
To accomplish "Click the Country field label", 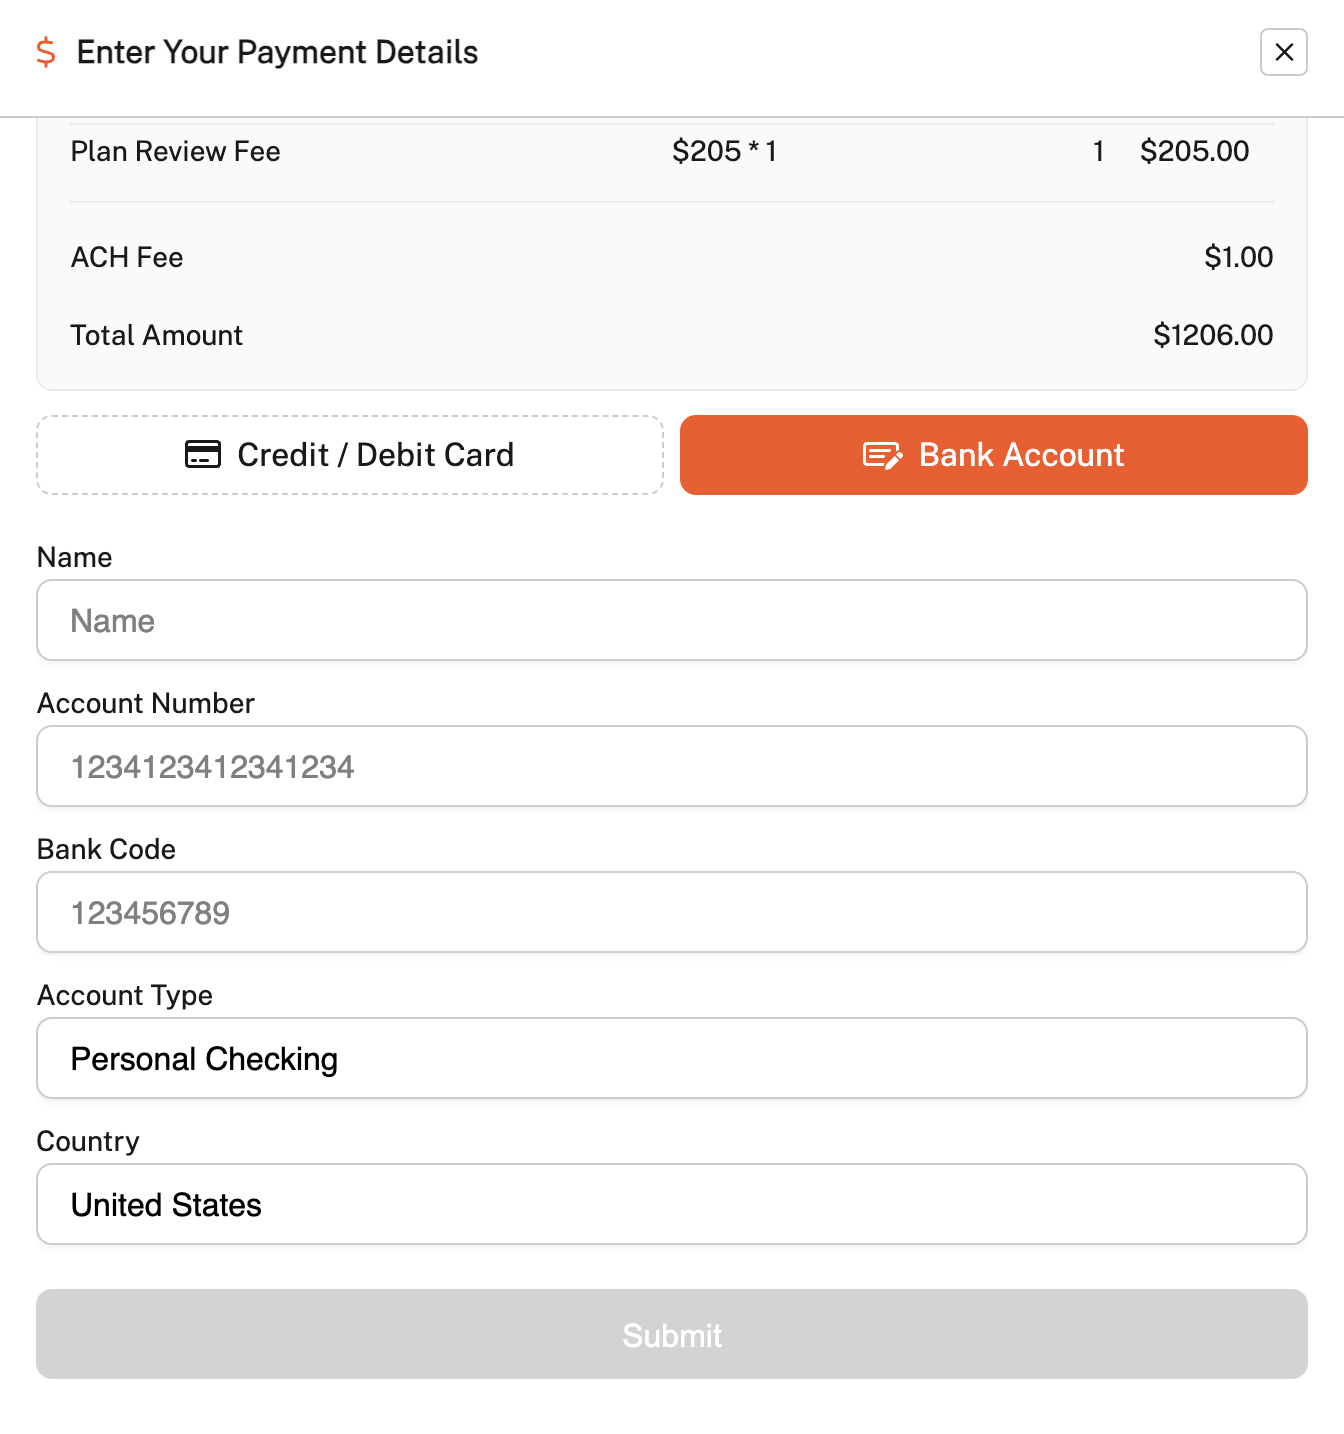I will [88, 1141].
